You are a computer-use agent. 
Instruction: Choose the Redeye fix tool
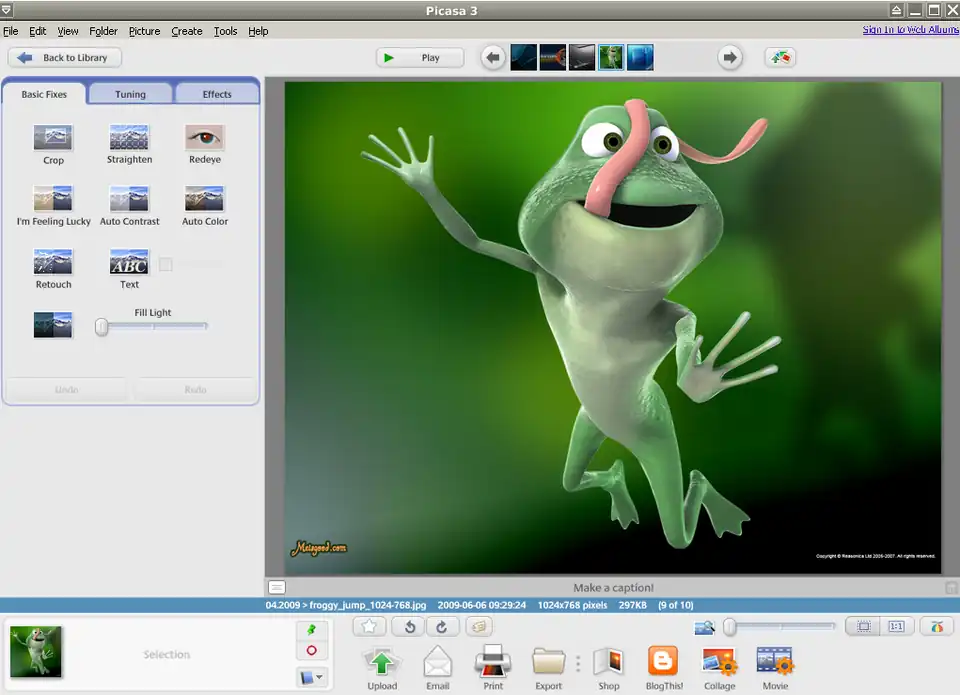click(x=204, y=138)
